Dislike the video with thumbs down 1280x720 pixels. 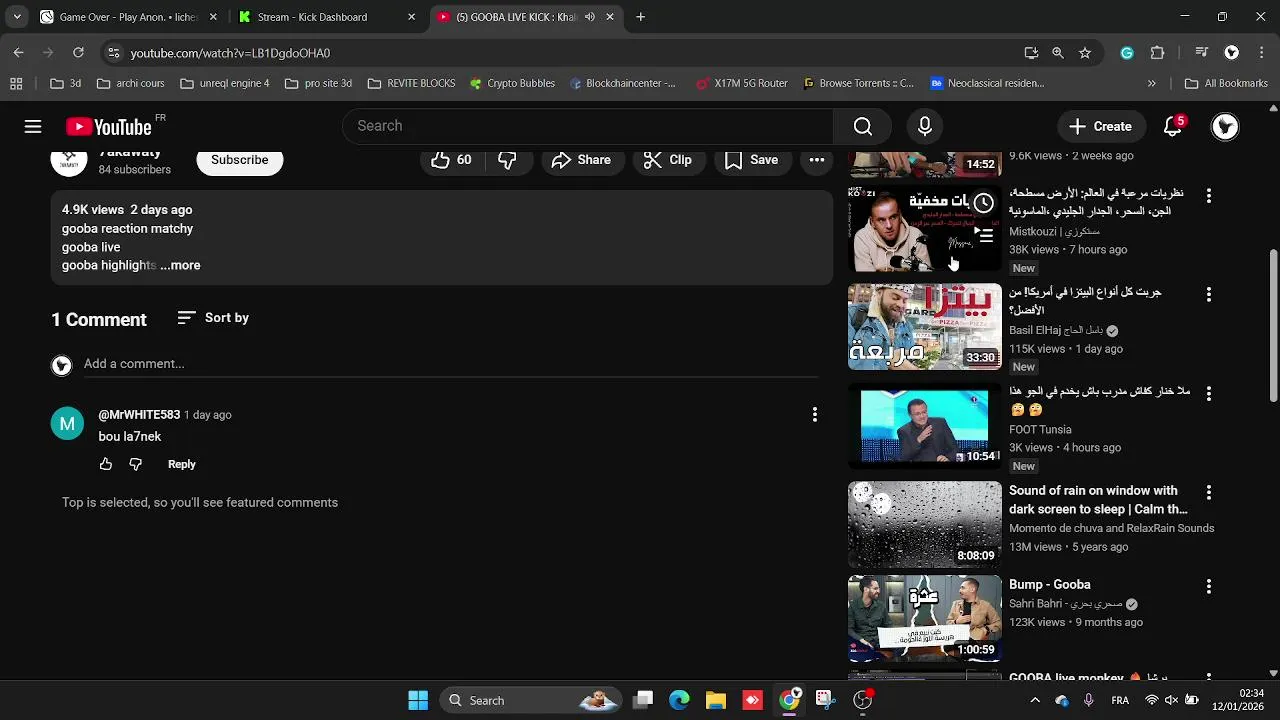[x=508, y=160]
